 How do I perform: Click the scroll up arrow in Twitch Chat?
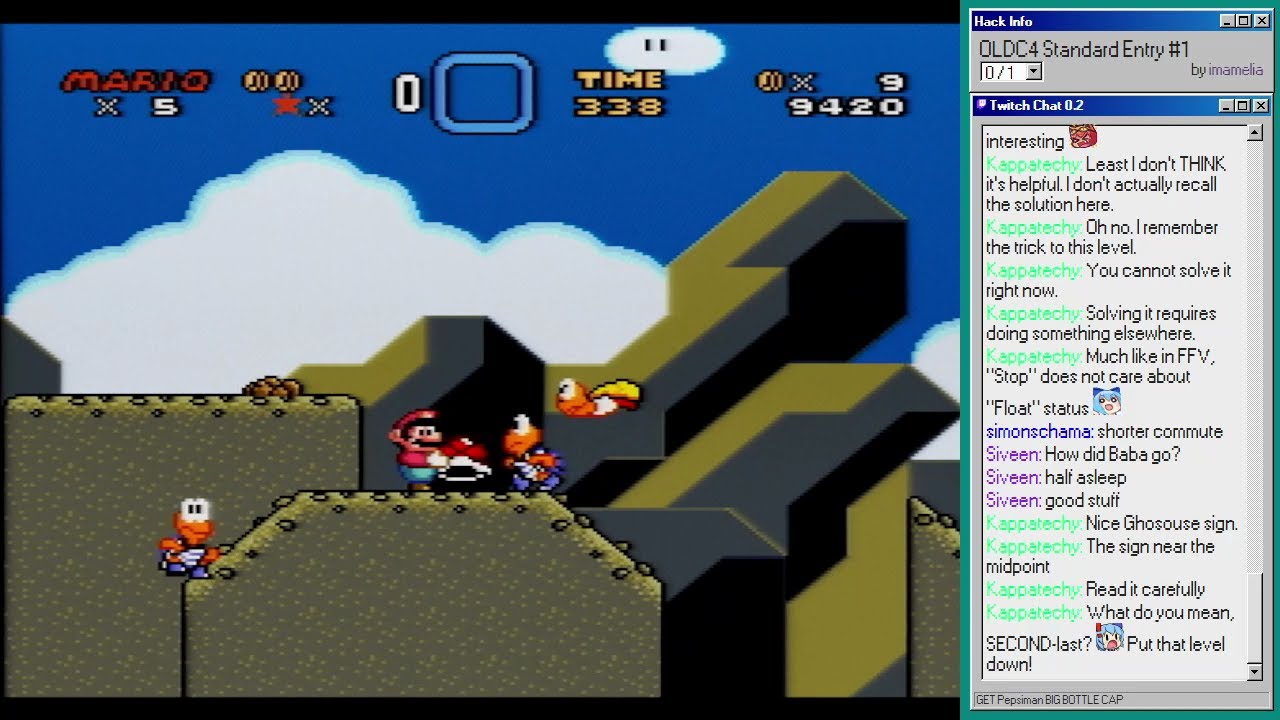tap(1255, 133)
